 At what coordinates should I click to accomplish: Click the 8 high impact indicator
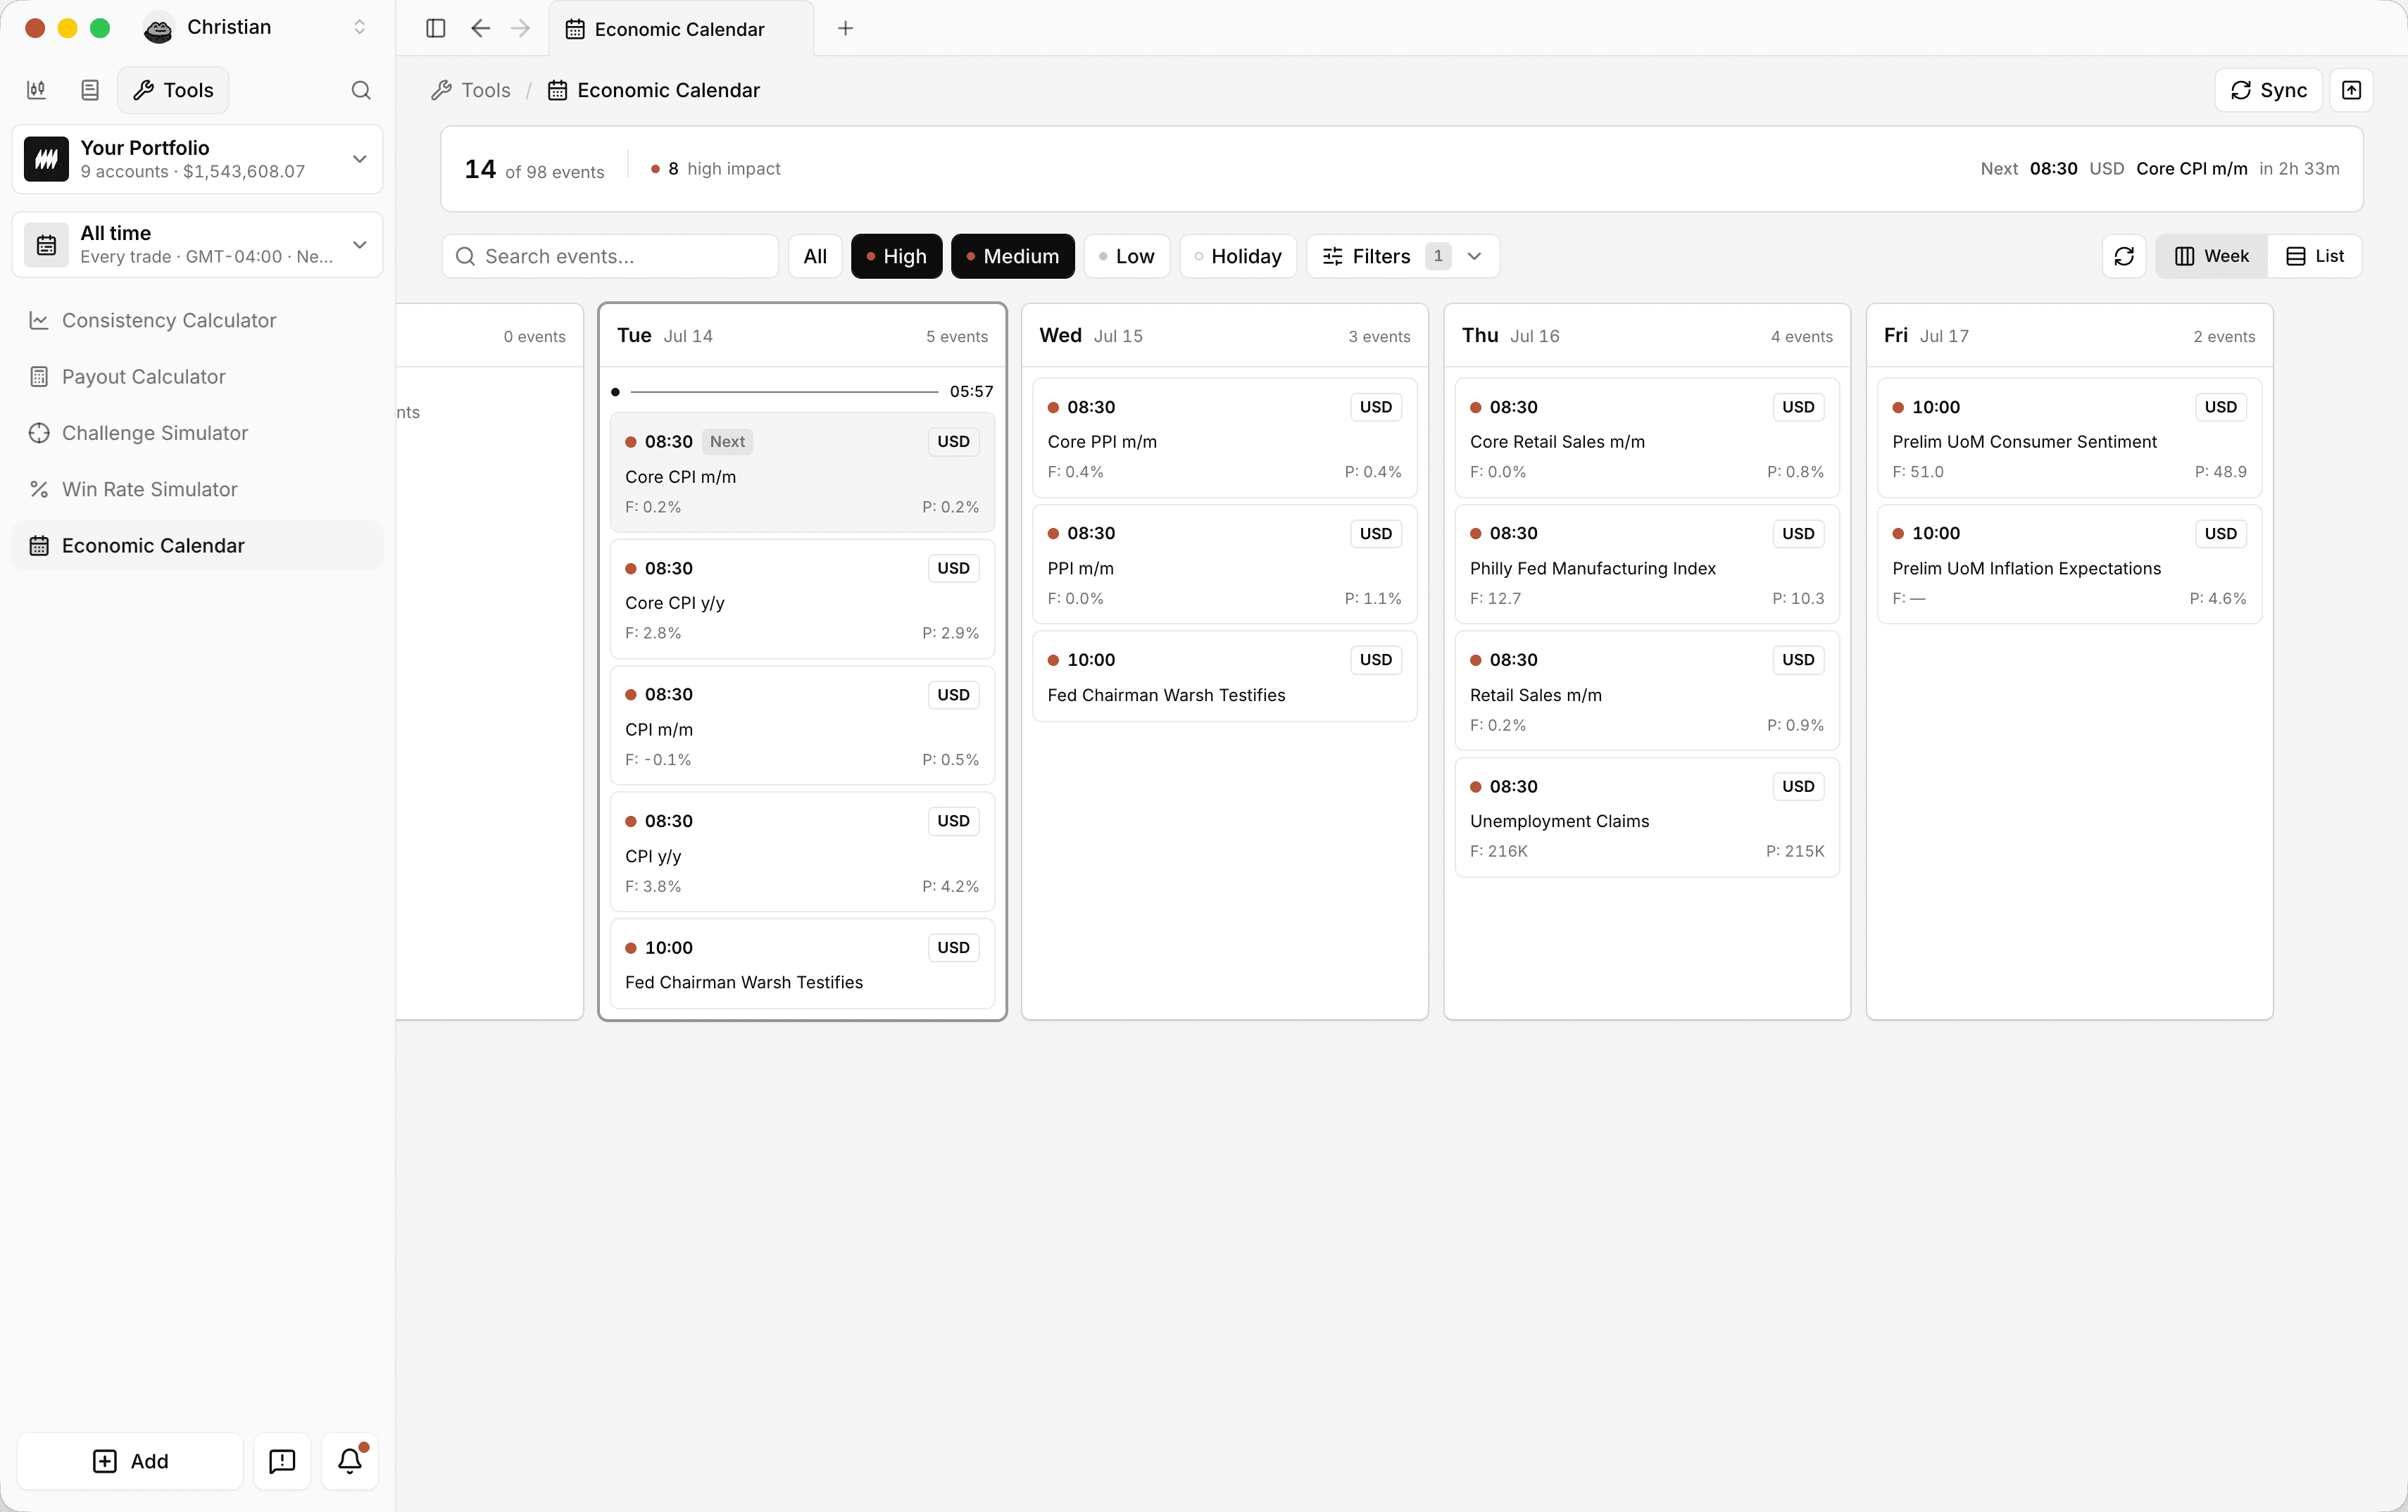pos(716,169)
